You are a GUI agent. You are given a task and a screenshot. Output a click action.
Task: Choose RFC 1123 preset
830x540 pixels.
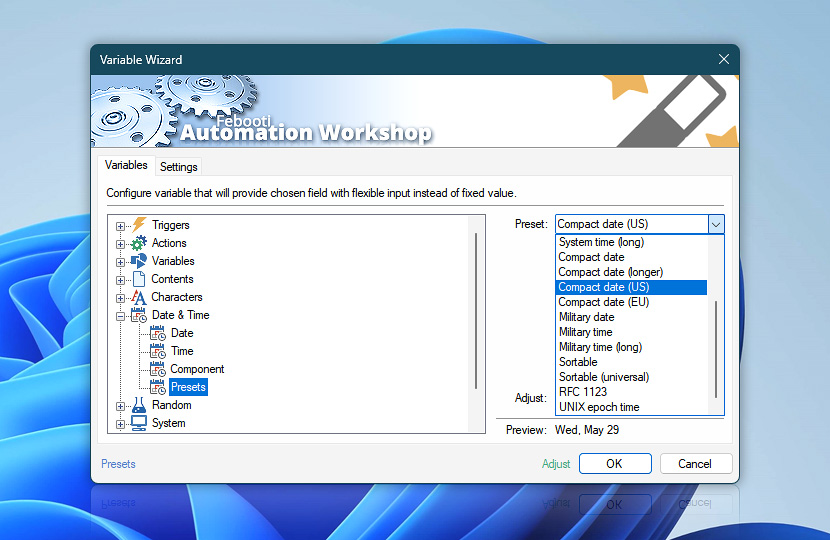click(632, 392)
